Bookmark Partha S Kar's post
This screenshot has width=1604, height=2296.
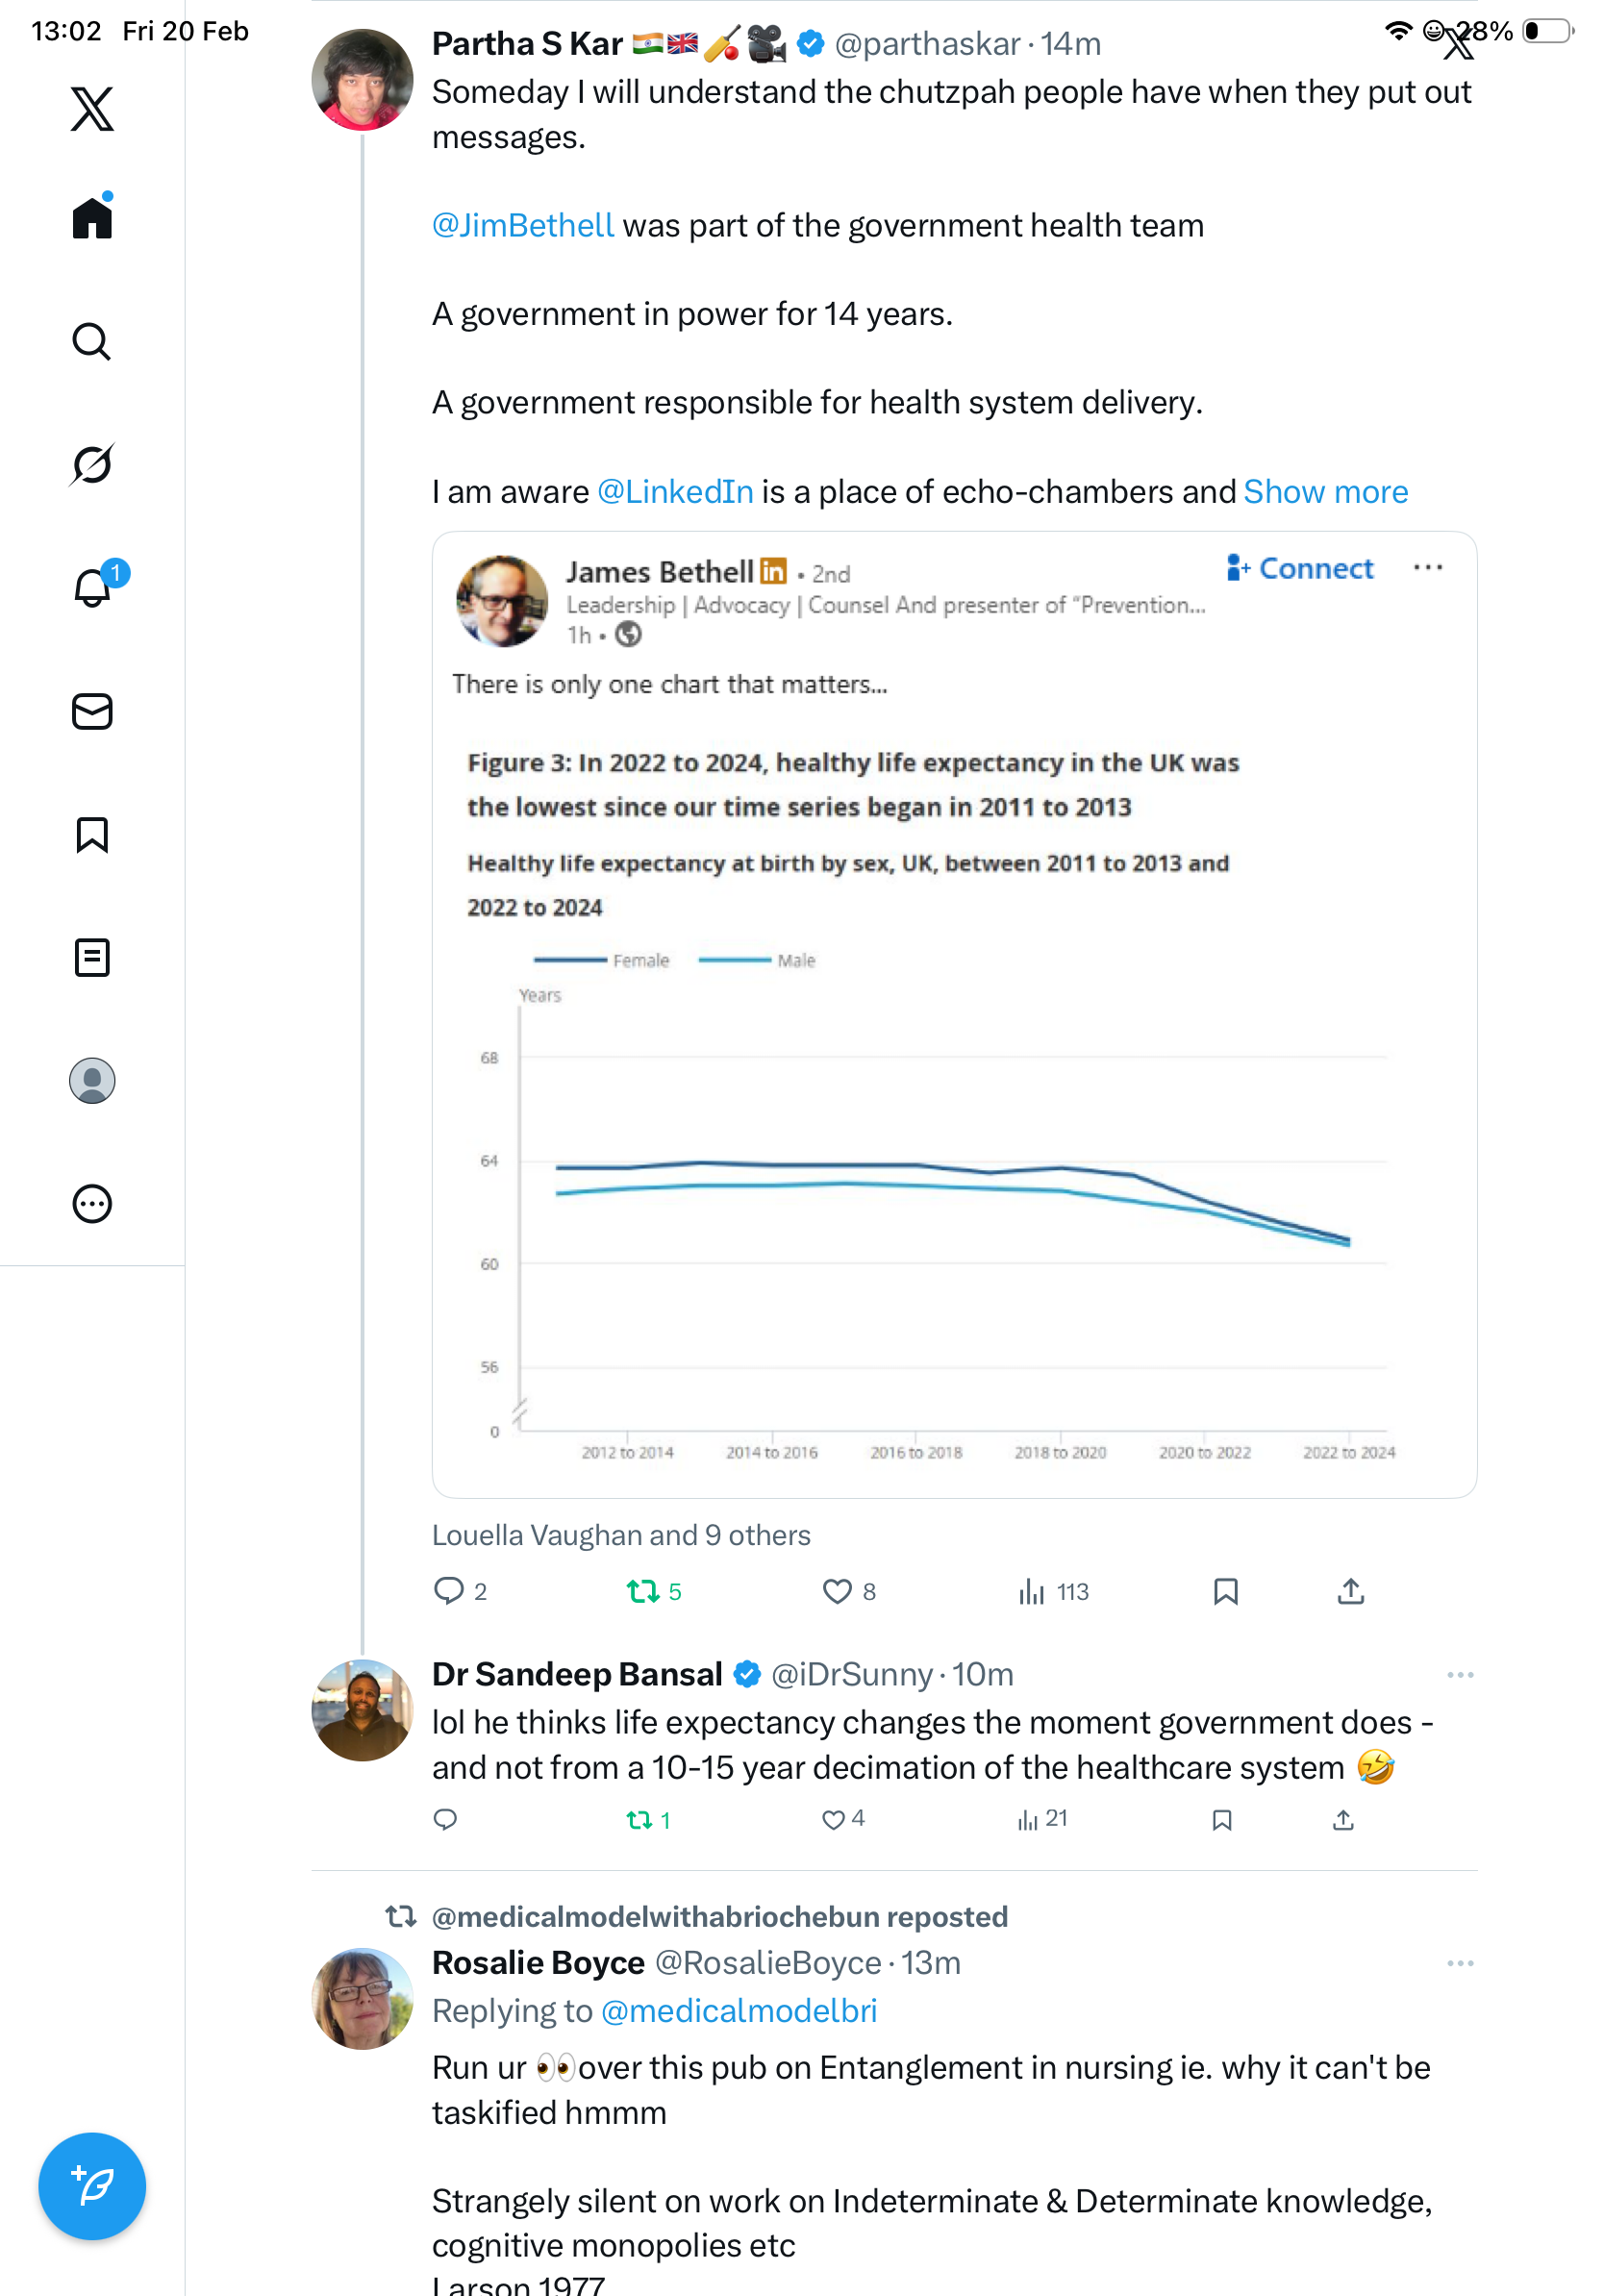(x=1225, y=1591)
